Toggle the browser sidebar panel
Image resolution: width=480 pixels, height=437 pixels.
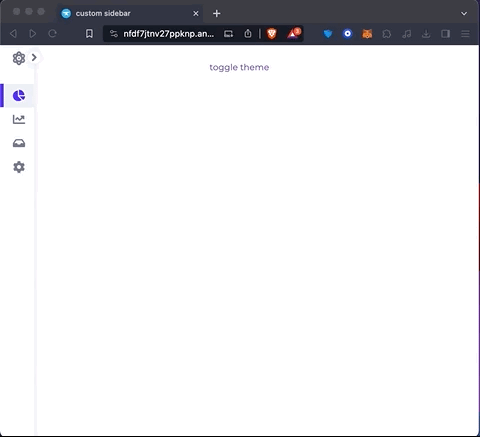pos(446,34)
